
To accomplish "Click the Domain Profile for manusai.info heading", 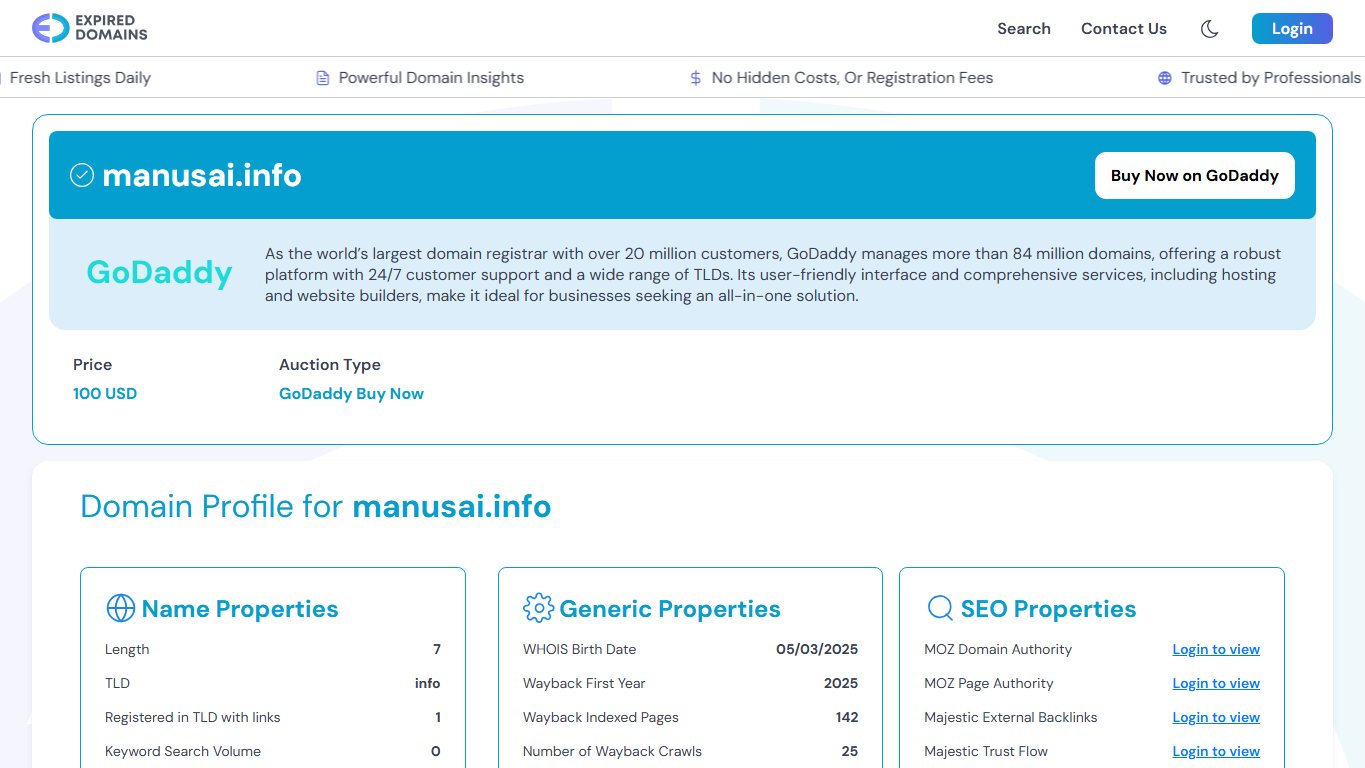I will [316, 506].
